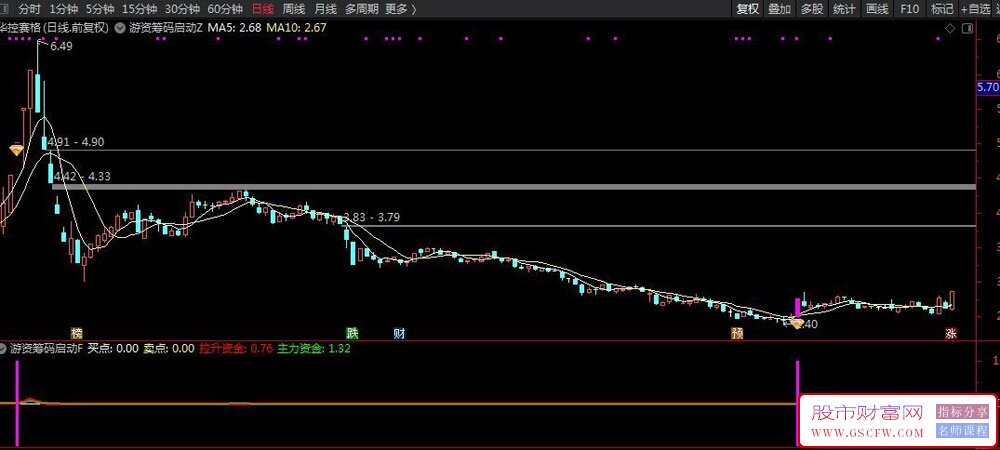Click the 主力资金: 1.32 value
The image size is (1000, 450).
pyautogui.click(x=314, y=349)
